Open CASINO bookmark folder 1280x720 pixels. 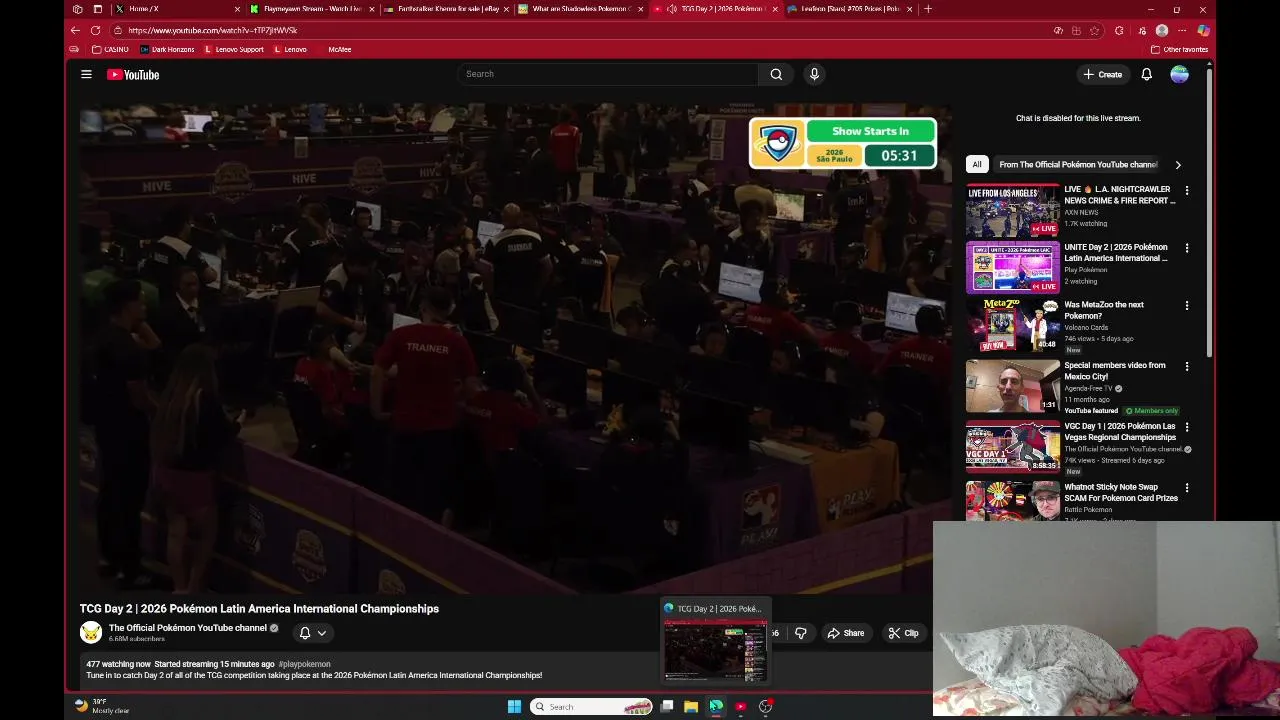[x=110, y=49]
